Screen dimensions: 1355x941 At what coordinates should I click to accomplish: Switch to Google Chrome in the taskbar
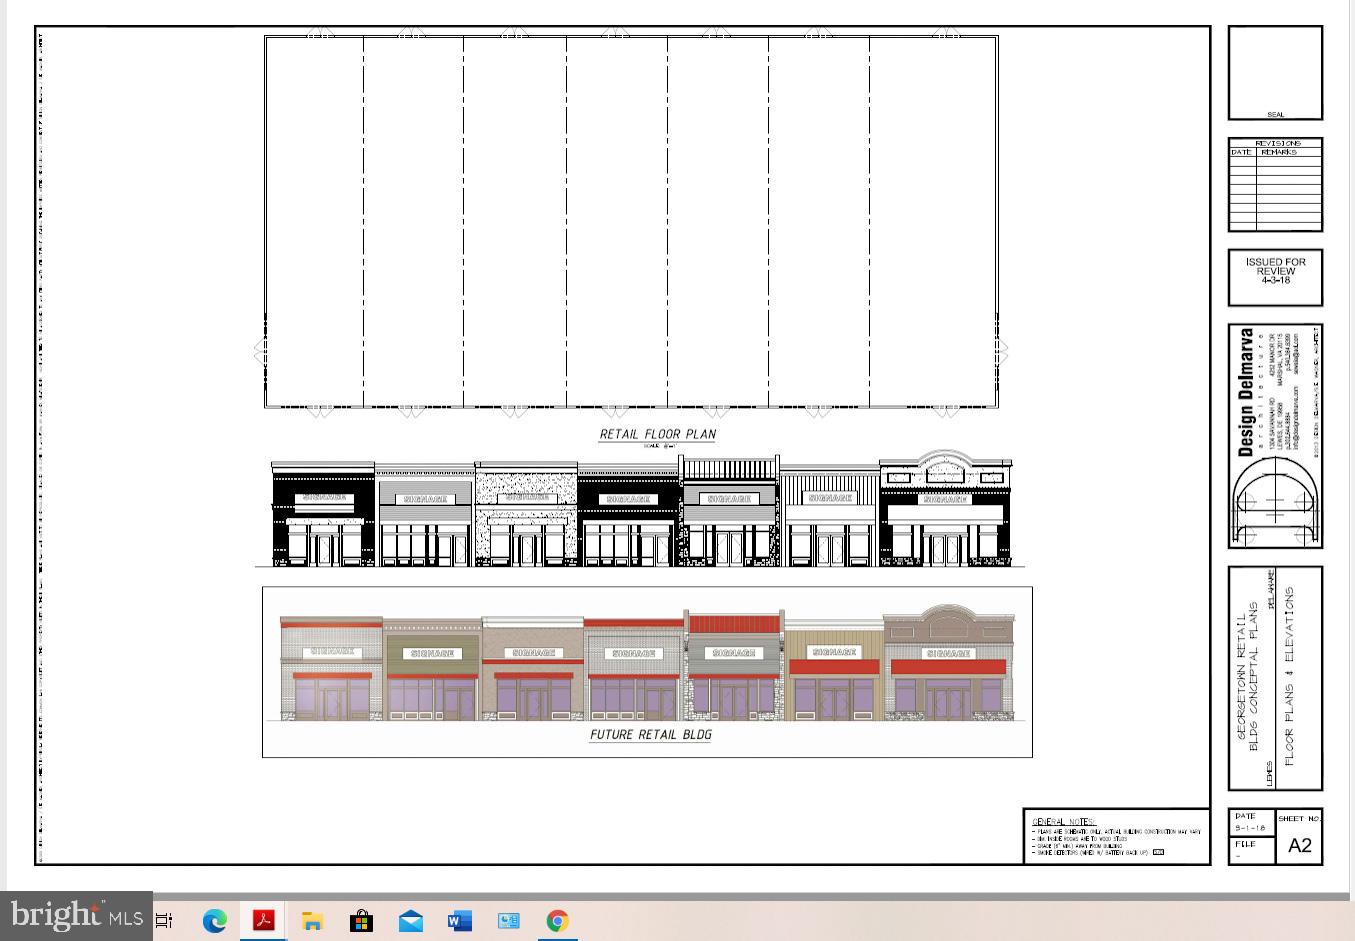point(557,920)
